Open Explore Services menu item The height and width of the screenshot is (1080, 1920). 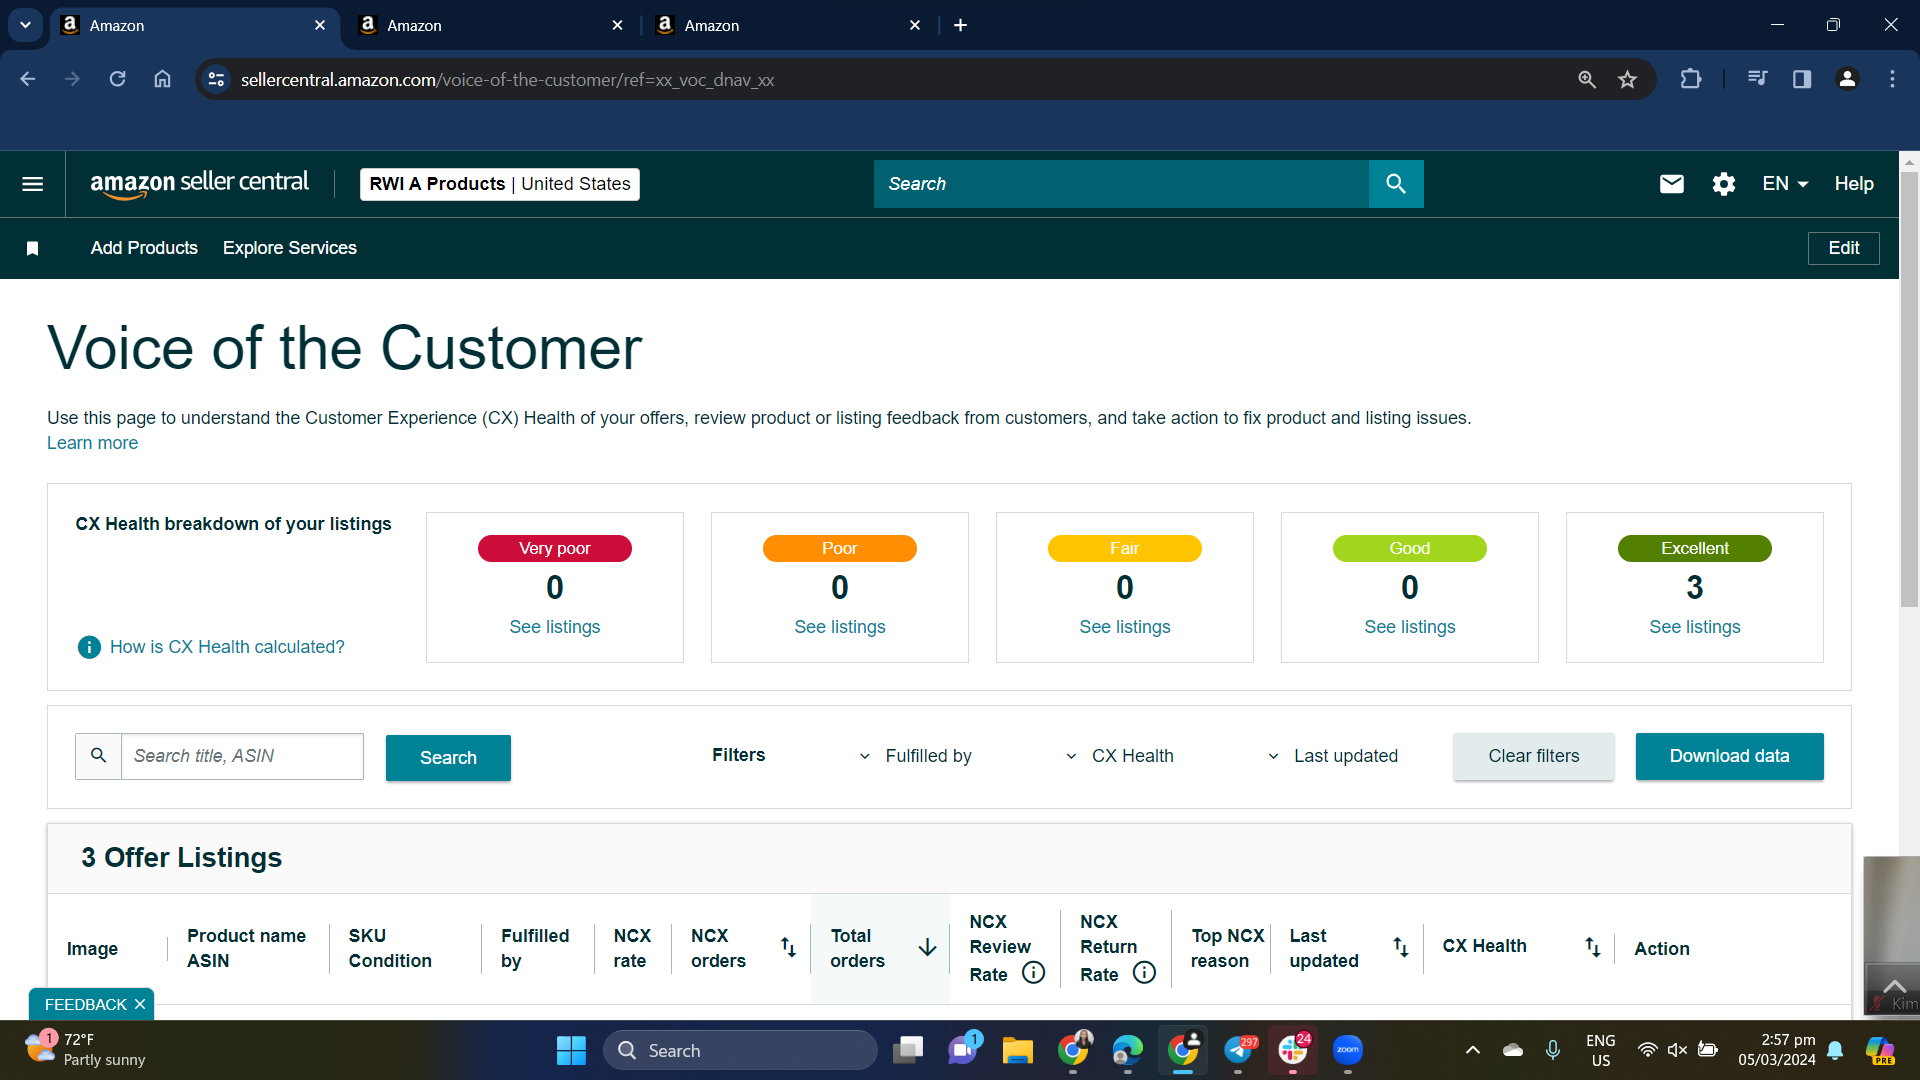(x=290, y=248)
